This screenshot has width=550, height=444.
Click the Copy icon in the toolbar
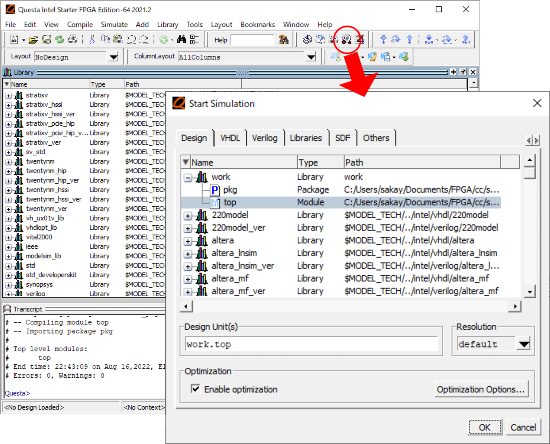(x=105, y=40)
